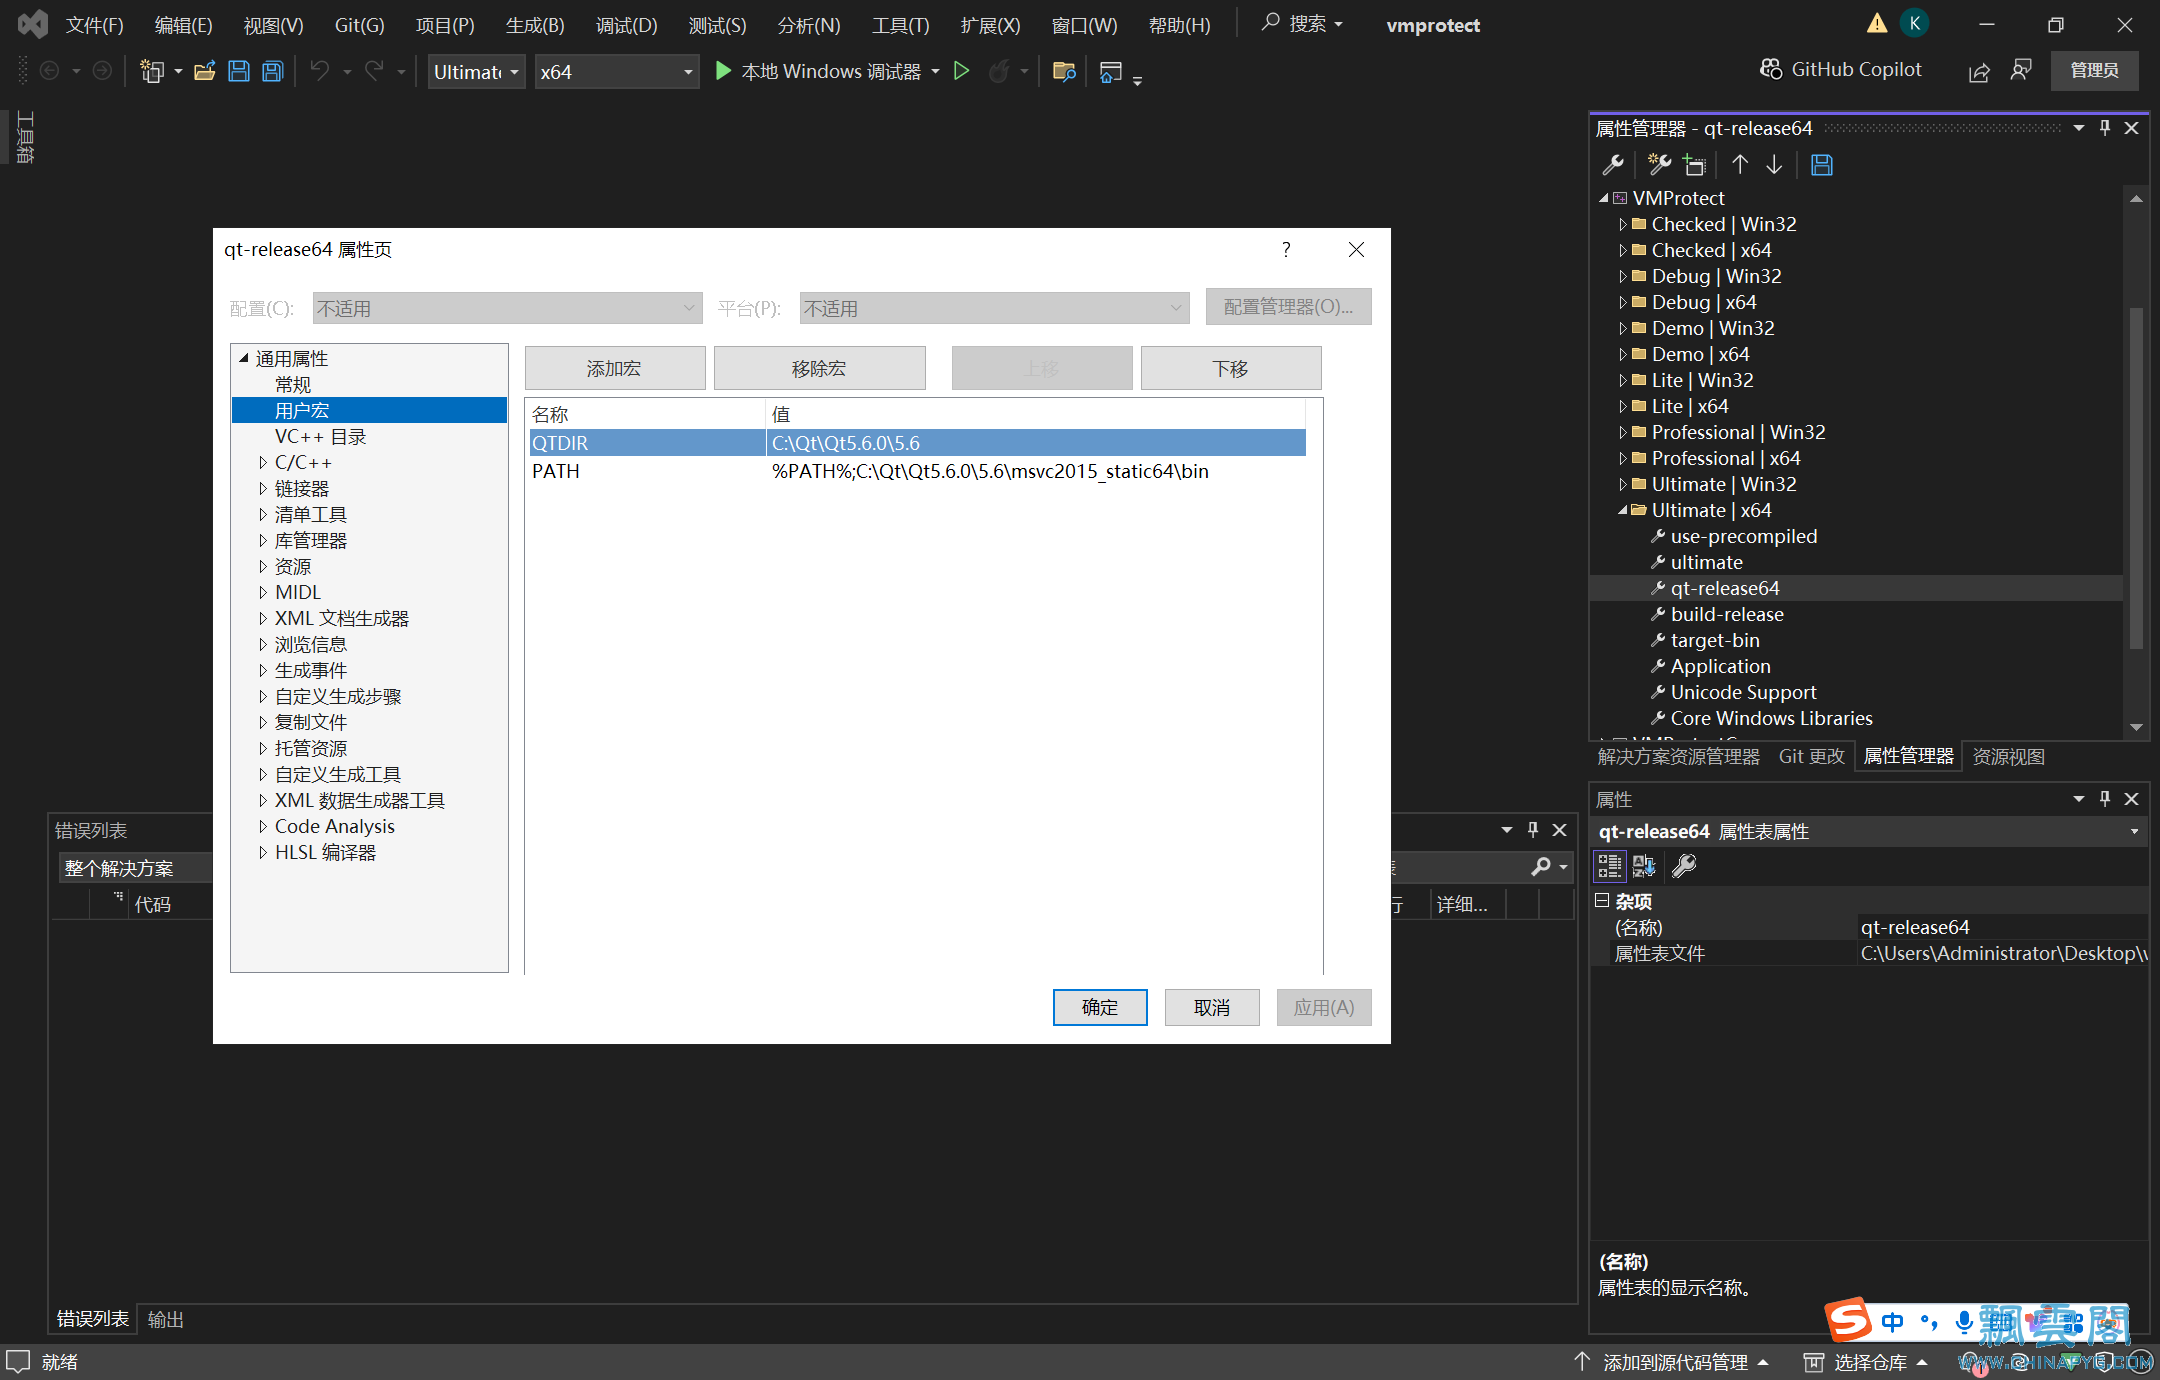The height and width of the screenshot is (1380, 2160).
Task: Switch to 资源视图 tab
Action: pyautogui.click(x=2008, y=757)
